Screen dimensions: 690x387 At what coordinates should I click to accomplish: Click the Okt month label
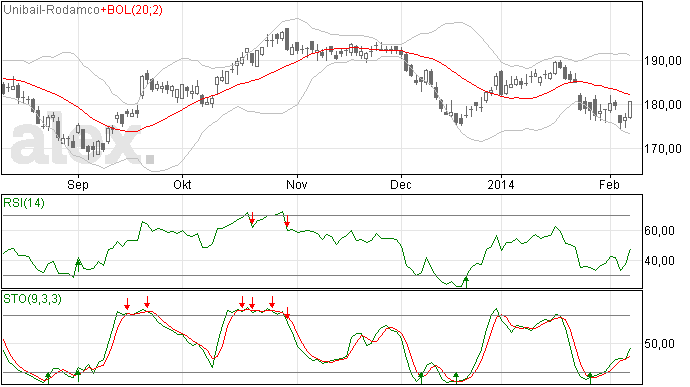click(182, 184)
